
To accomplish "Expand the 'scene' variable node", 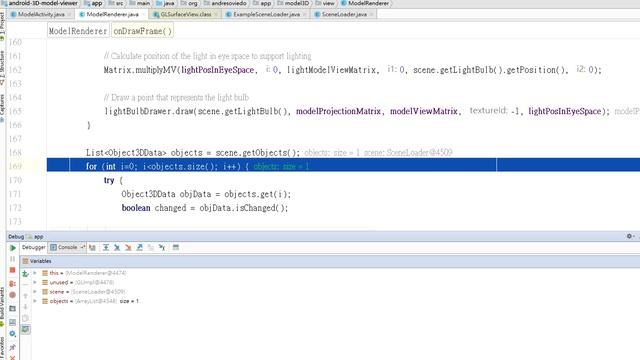I will [x=35, y=291].
